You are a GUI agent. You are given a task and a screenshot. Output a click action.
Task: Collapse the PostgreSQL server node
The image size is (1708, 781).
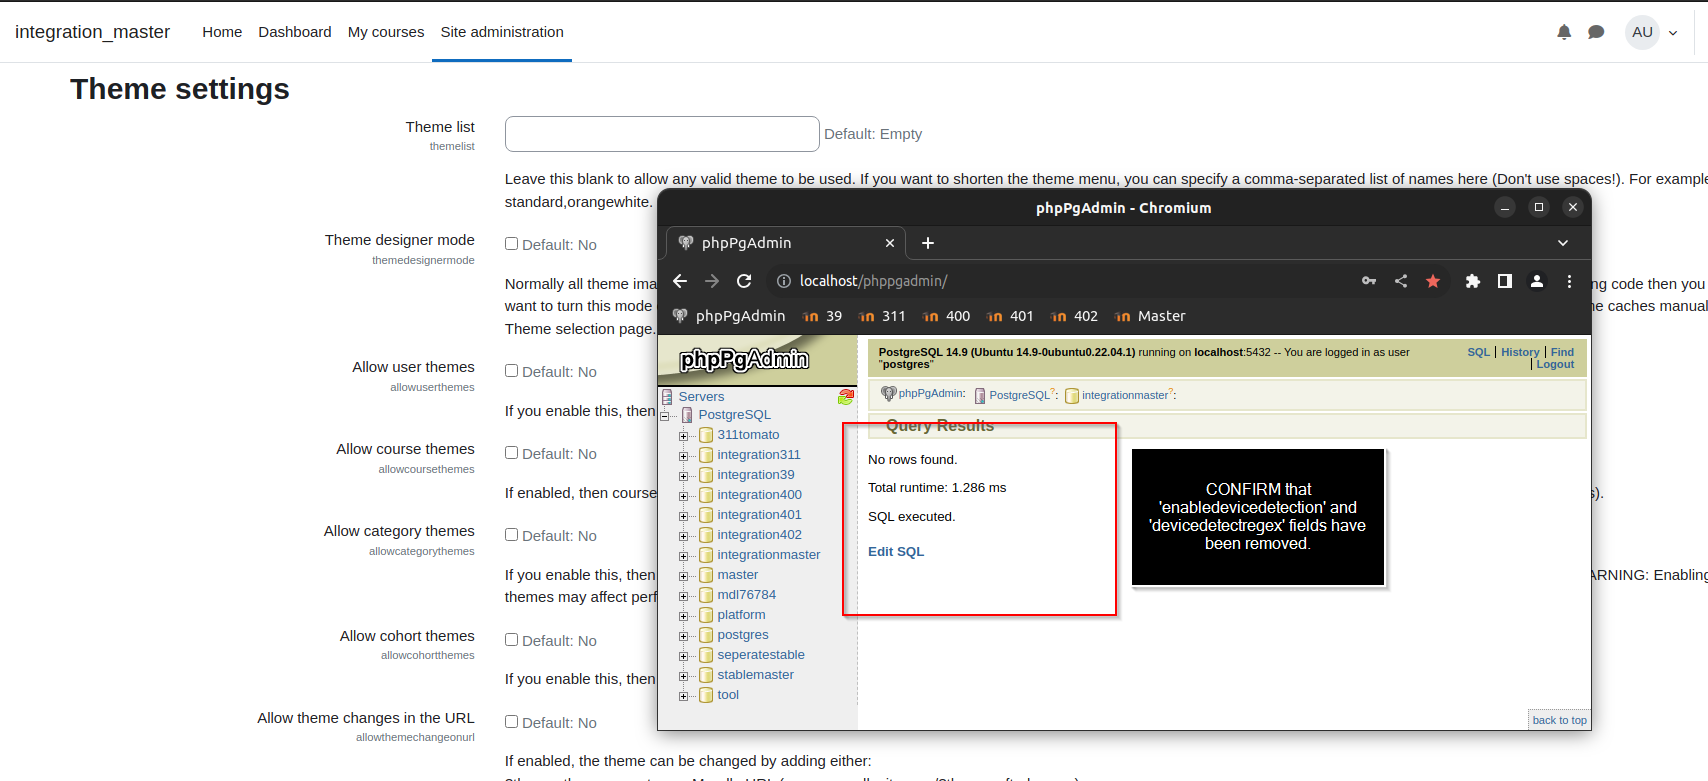coord(665,416)
